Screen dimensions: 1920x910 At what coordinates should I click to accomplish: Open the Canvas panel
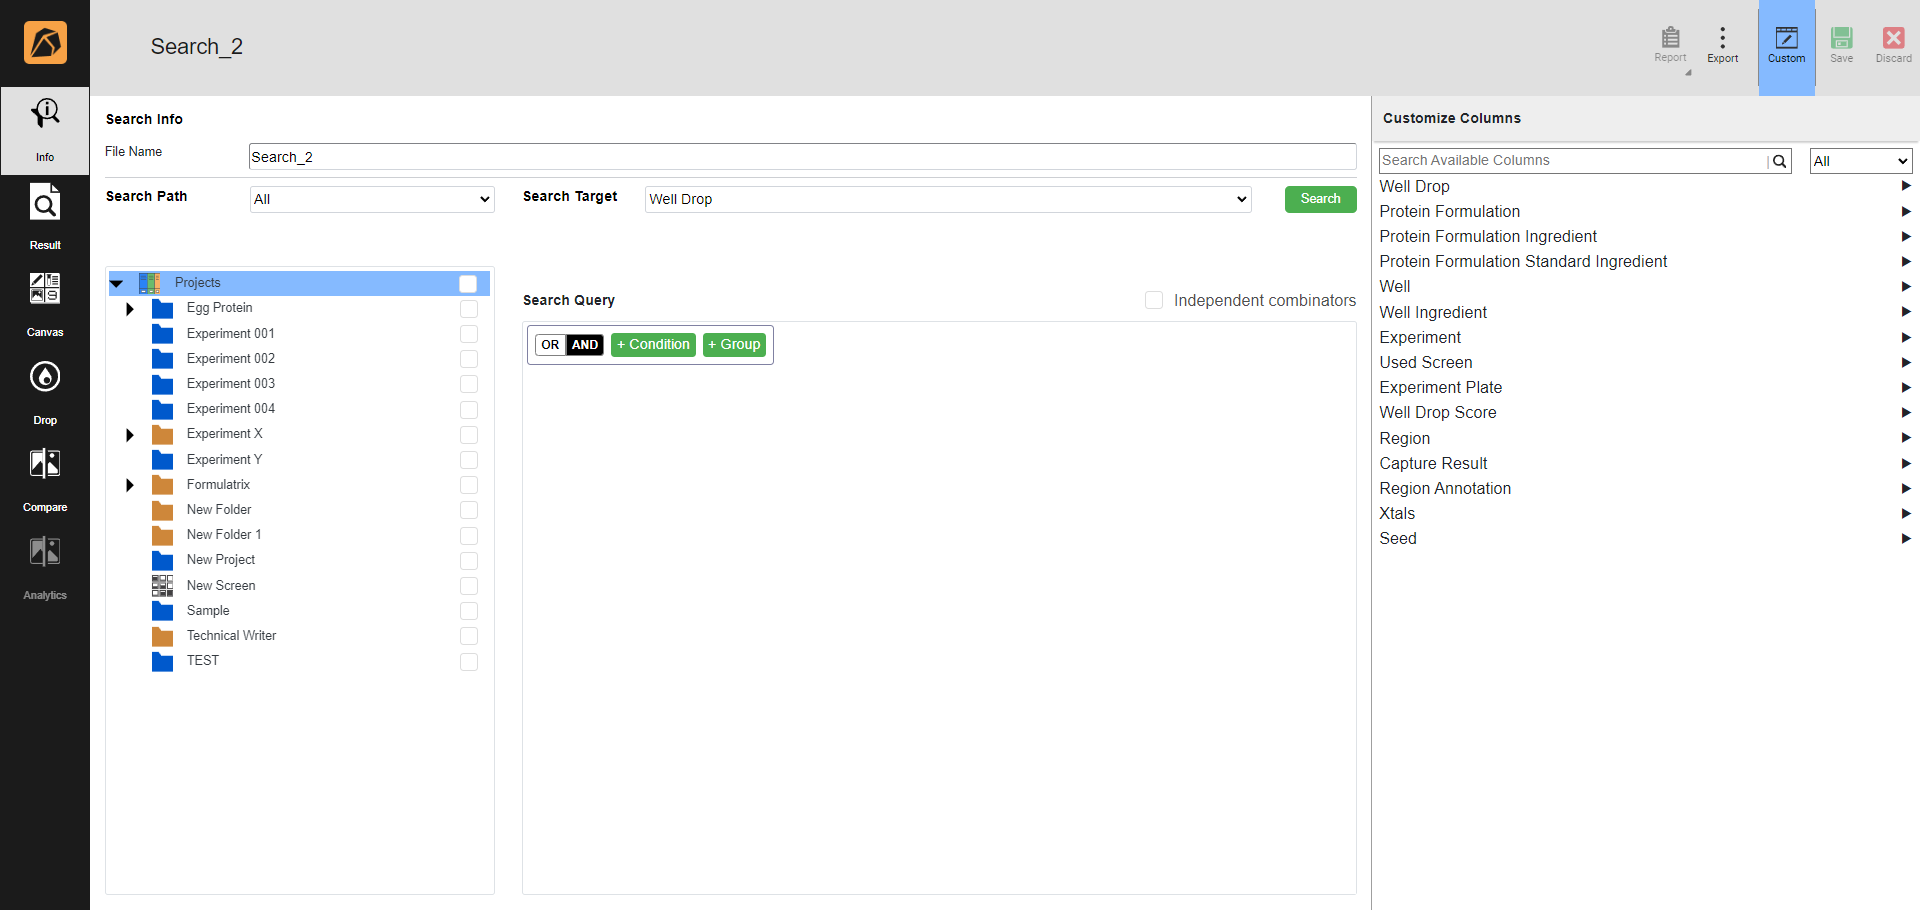coord(45,300)
